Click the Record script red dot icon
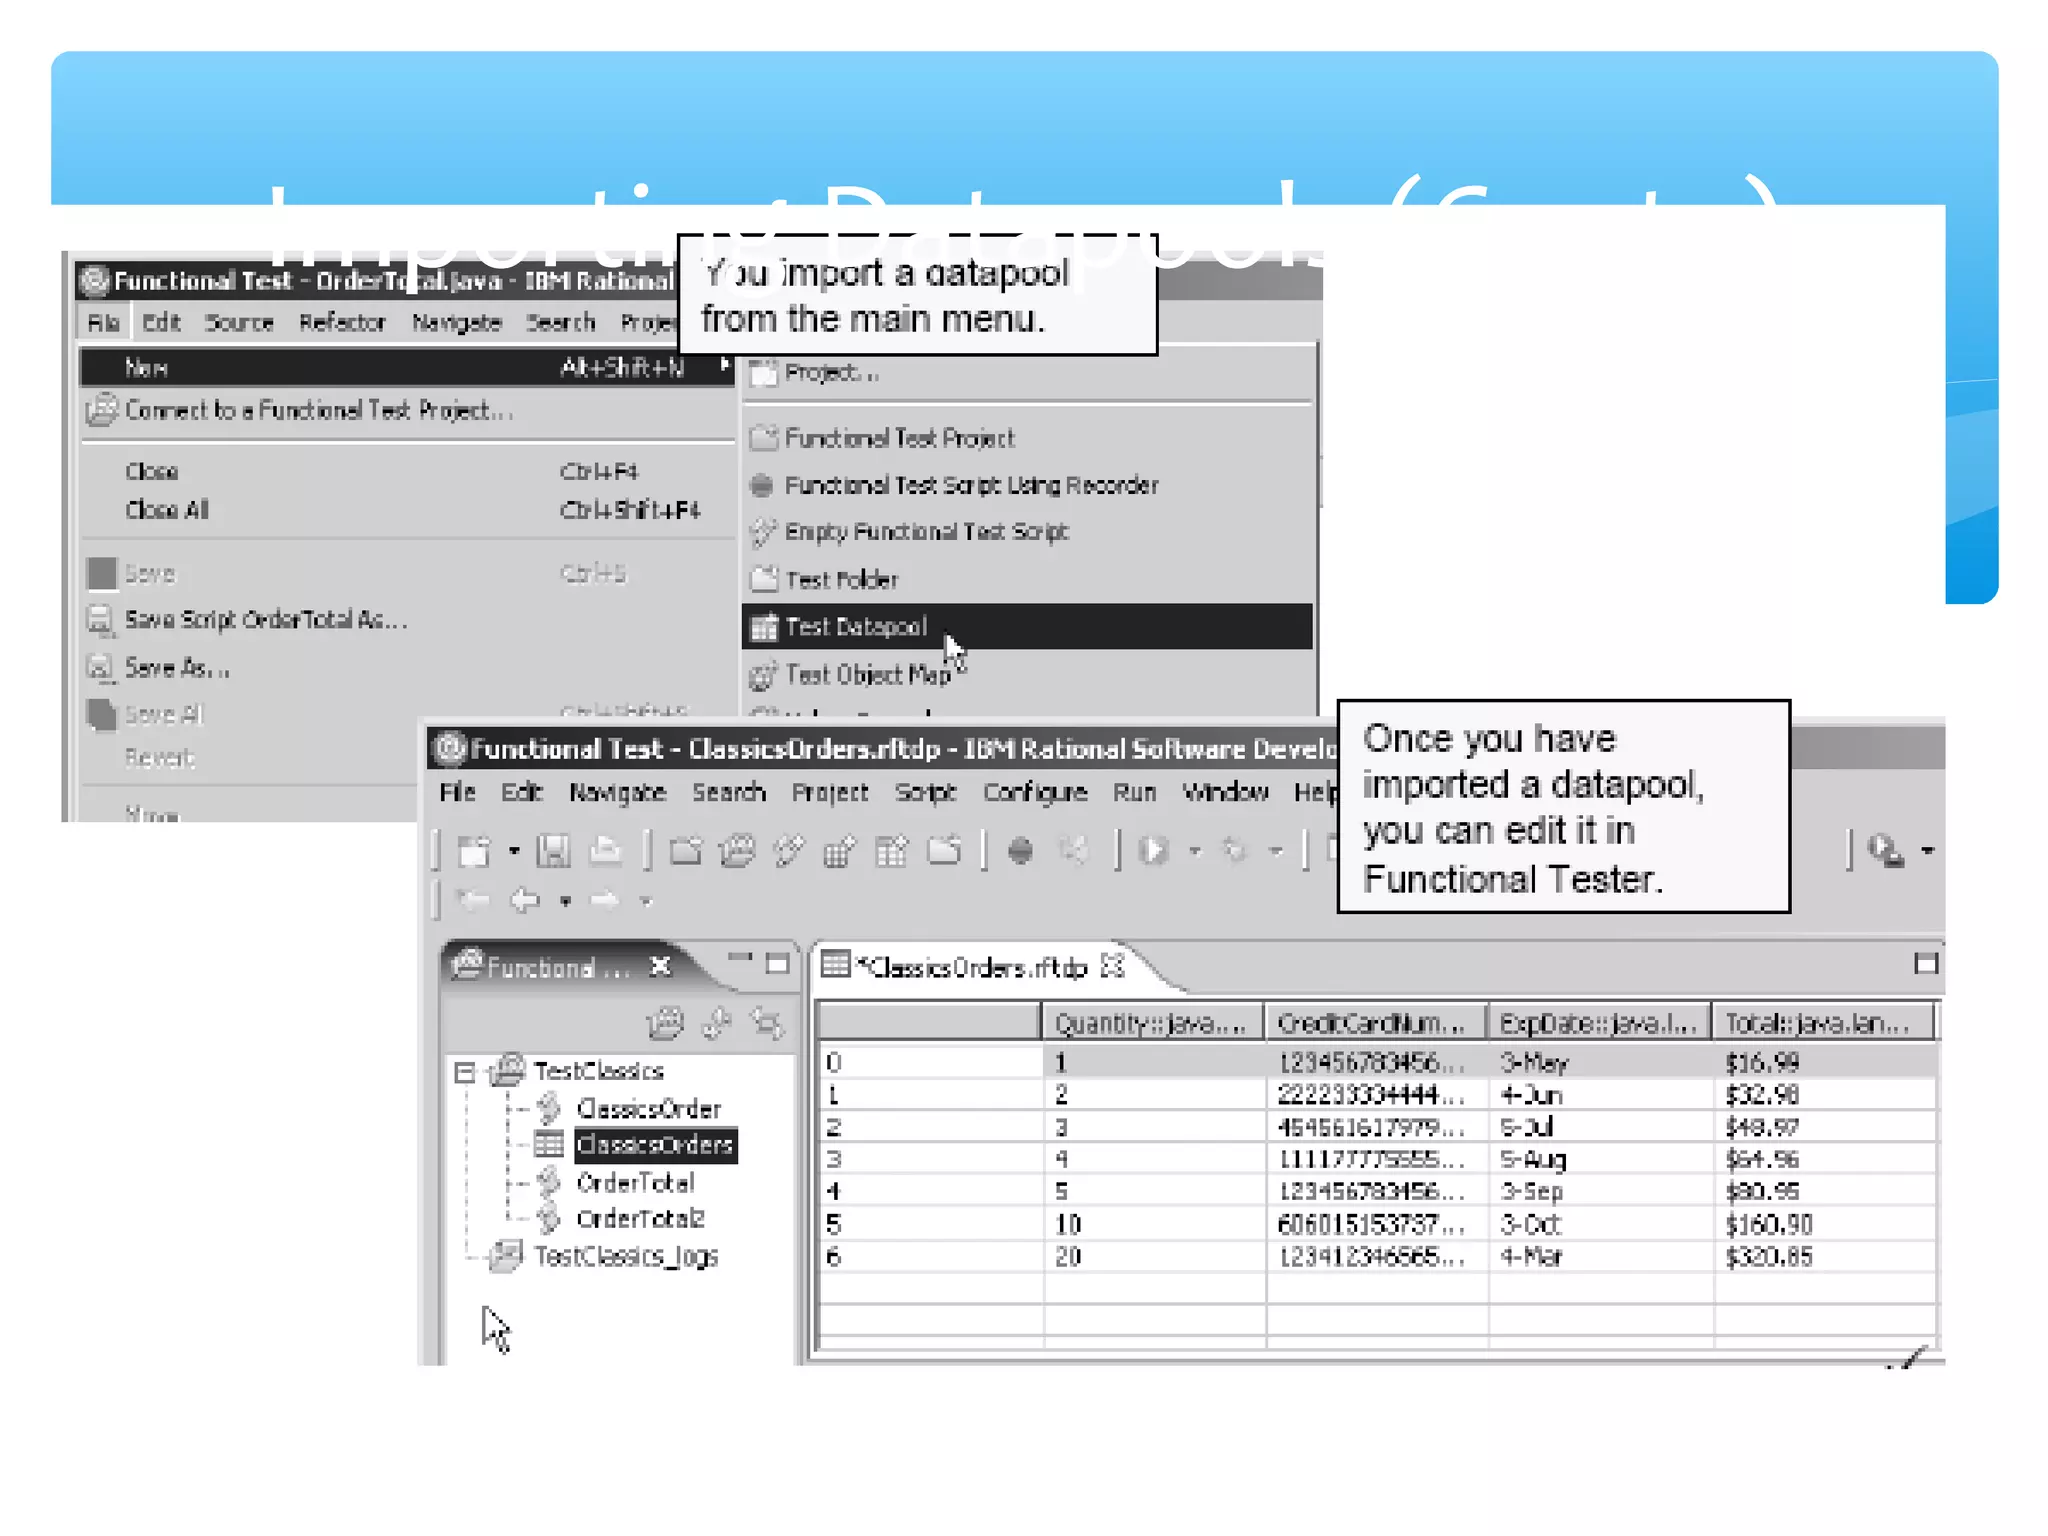The height and width of the screenshot is (1536, 2048). click(1020, 851)
